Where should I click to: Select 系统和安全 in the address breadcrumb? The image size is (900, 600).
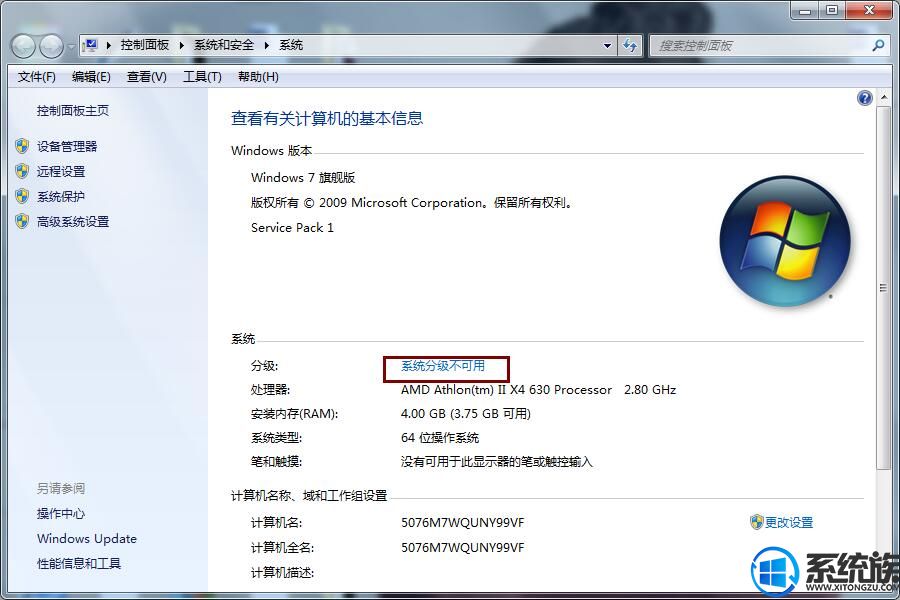224,45
